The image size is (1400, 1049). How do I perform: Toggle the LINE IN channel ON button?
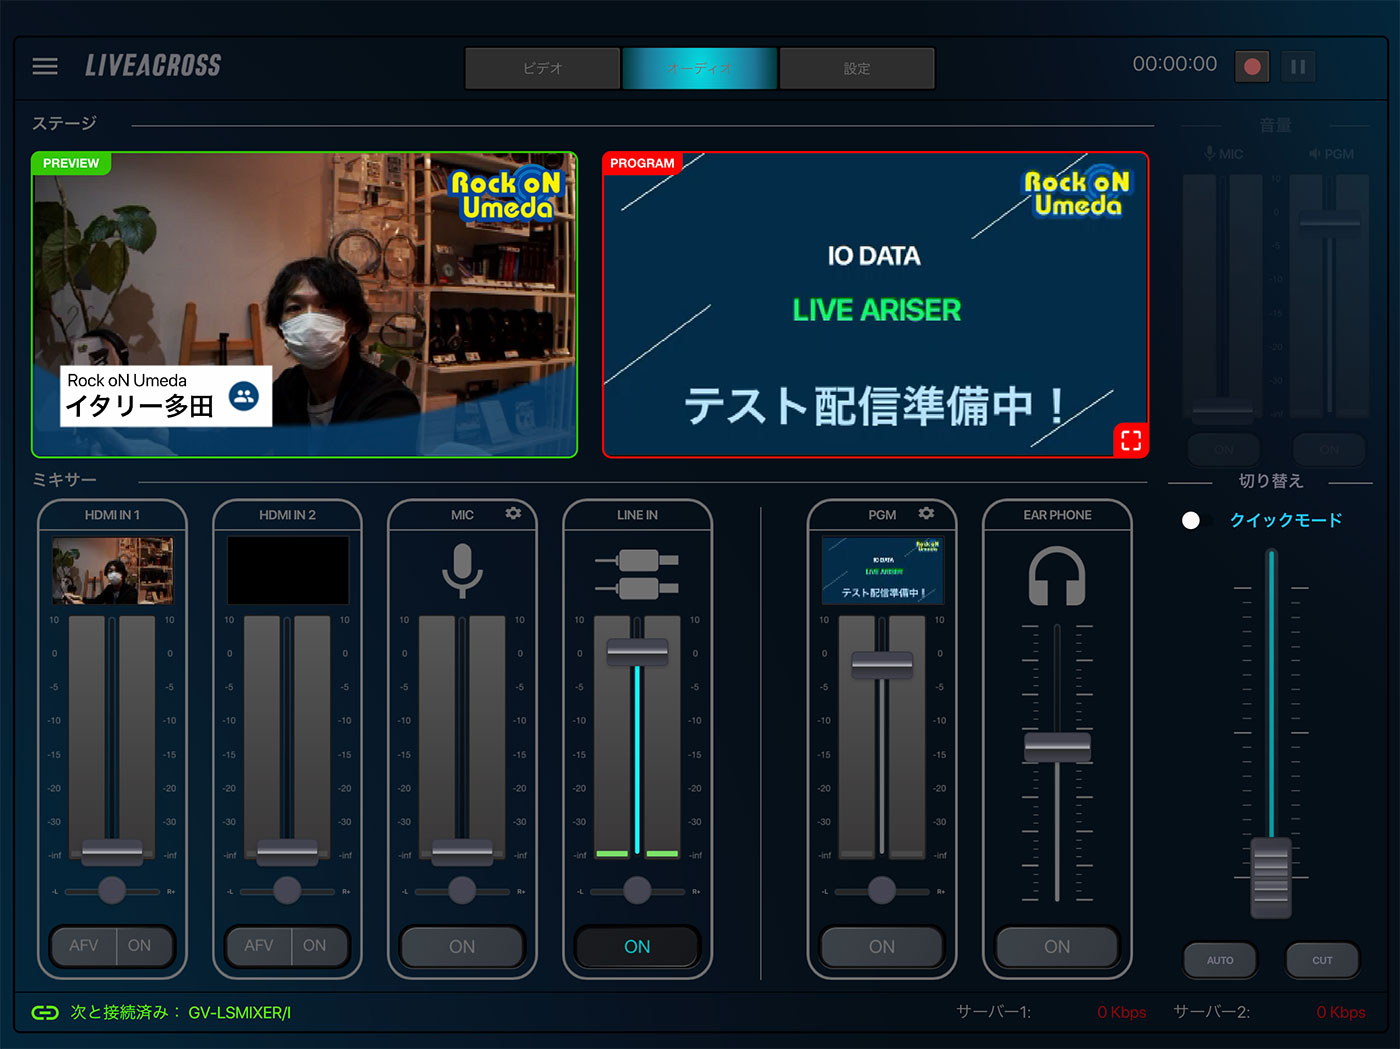tap(637, 947)
